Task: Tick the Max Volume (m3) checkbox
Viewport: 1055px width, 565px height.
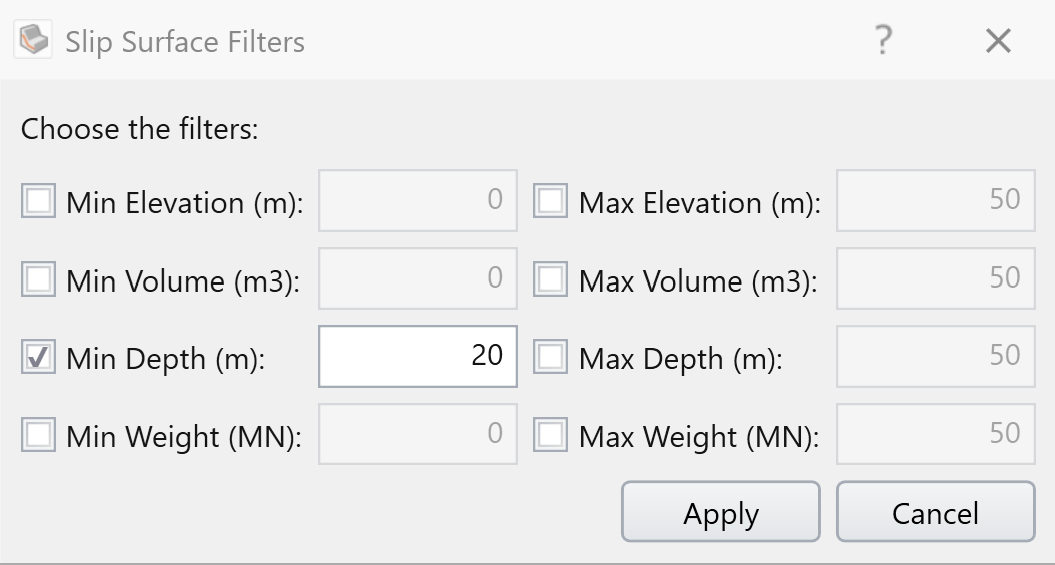Action: (x=550, y=278)
